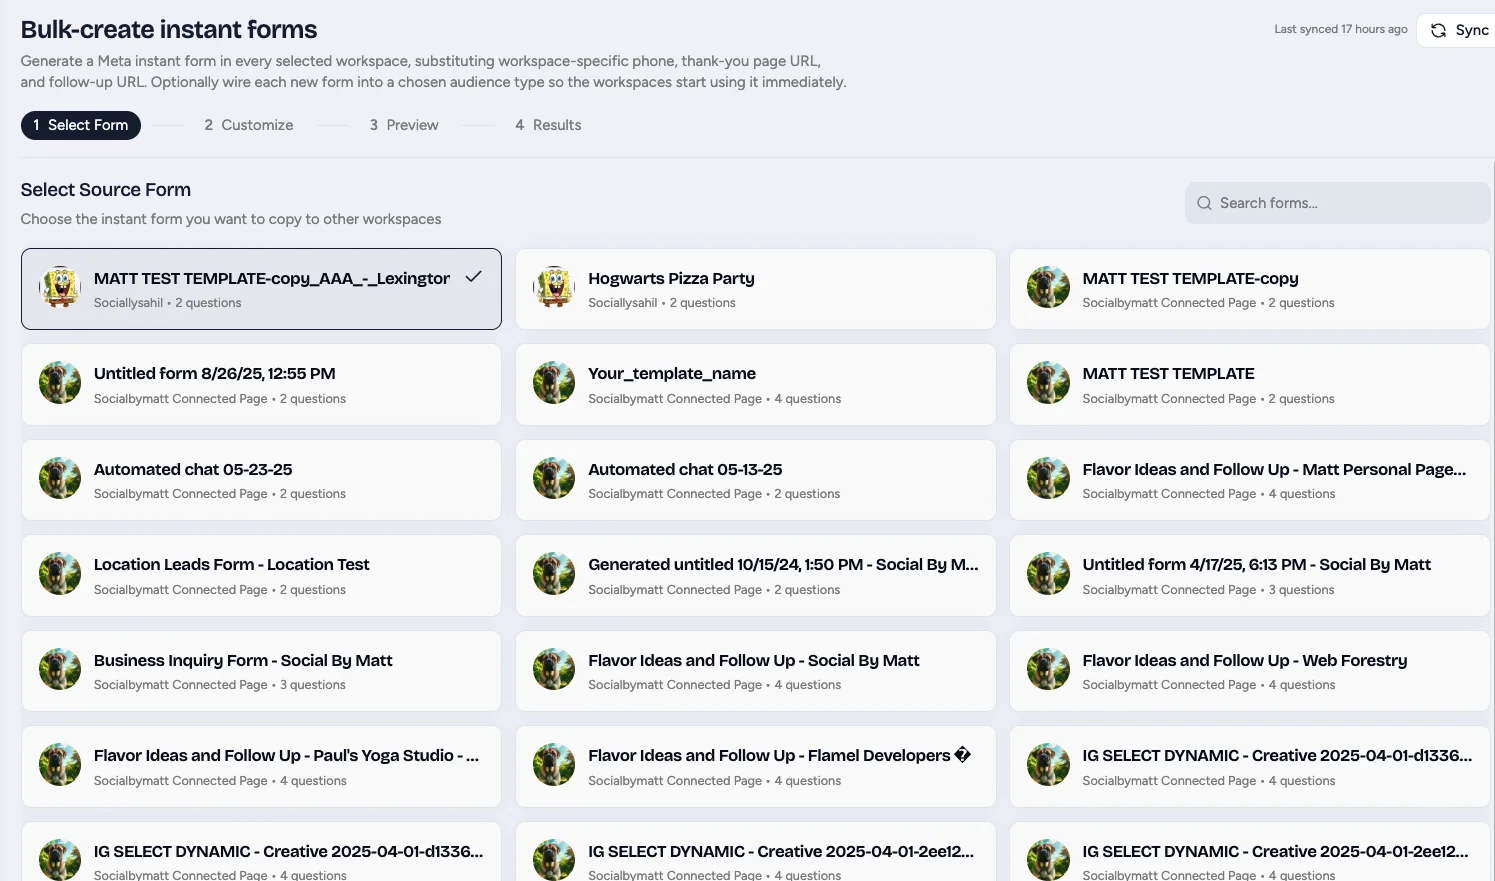Click the 'Bulk-create instant forms' heading
Image resolution: width=1495 pixels, height=881 pixels.
(169, 30)
